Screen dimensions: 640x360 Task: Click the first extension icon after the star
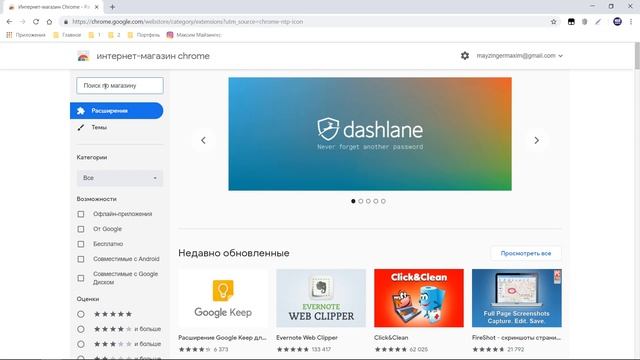(571, 22)
